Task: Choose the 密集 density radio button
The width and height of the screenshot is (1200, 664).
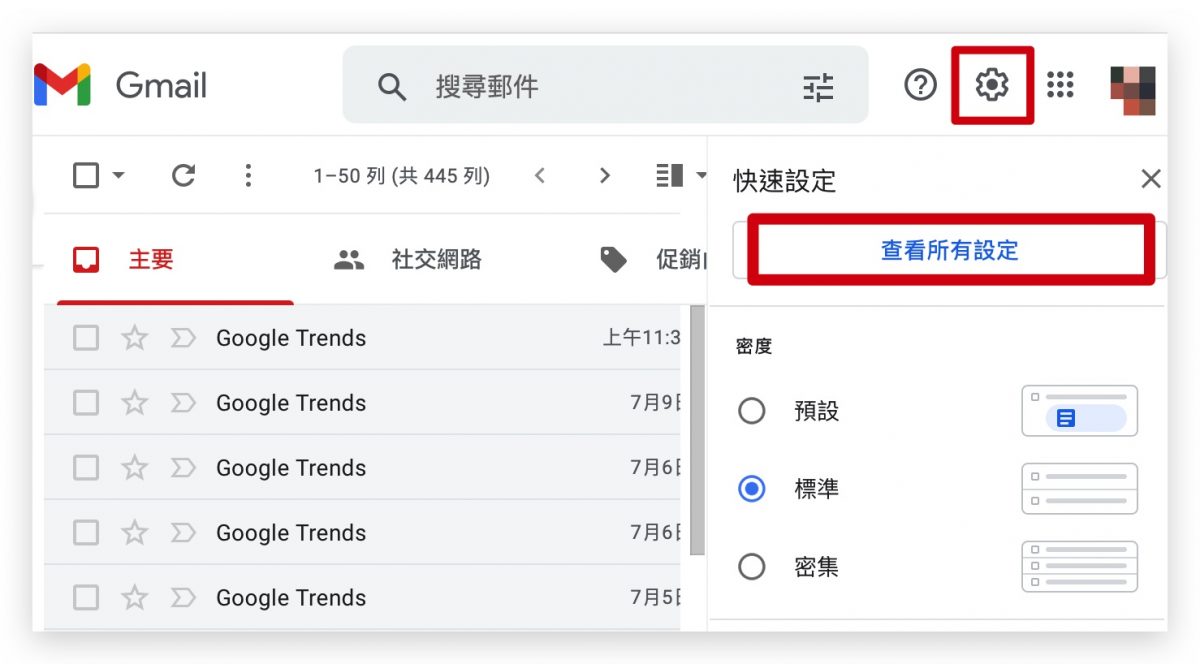Action: point(751,567)
